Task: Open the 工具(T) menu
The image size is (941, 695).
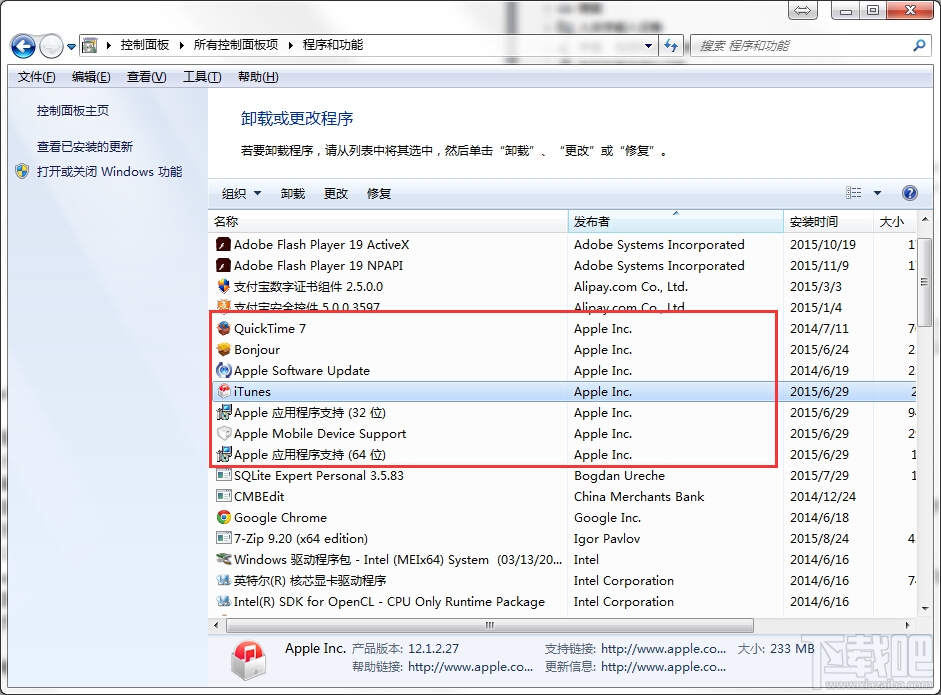Action: tap(202, 77)
